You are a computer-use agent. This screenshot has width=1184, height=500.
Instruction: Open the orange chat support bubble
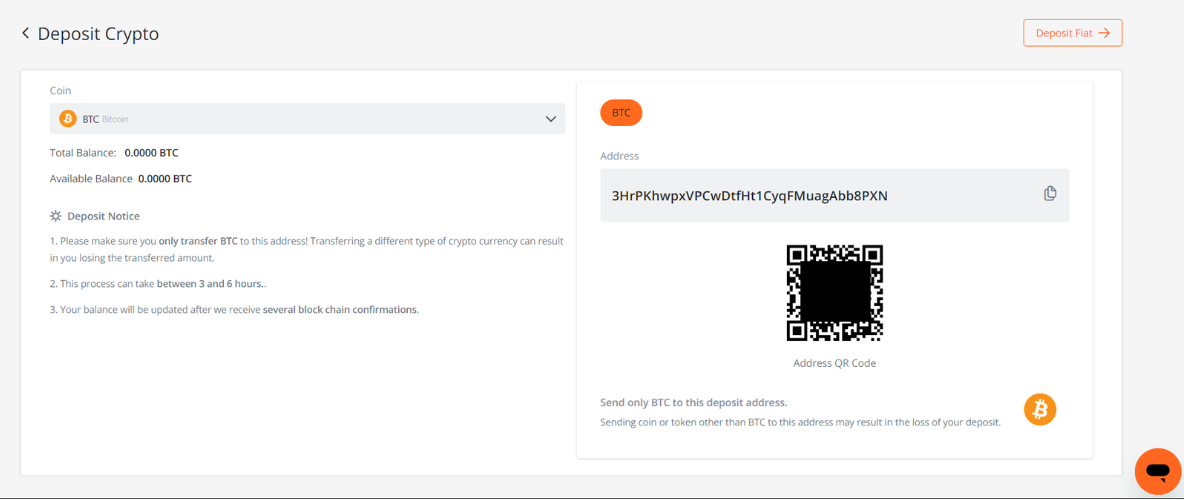point(1158,471)
